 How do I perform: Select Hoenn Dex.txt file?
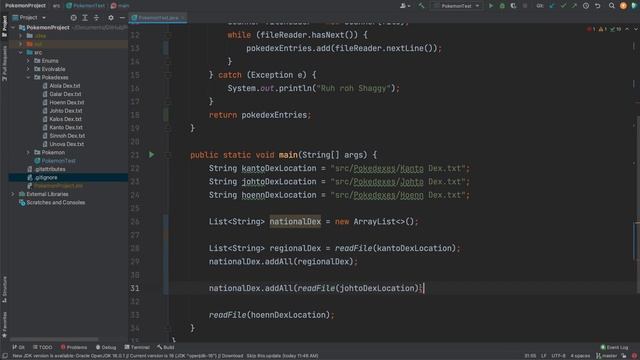tap(63, 102)
